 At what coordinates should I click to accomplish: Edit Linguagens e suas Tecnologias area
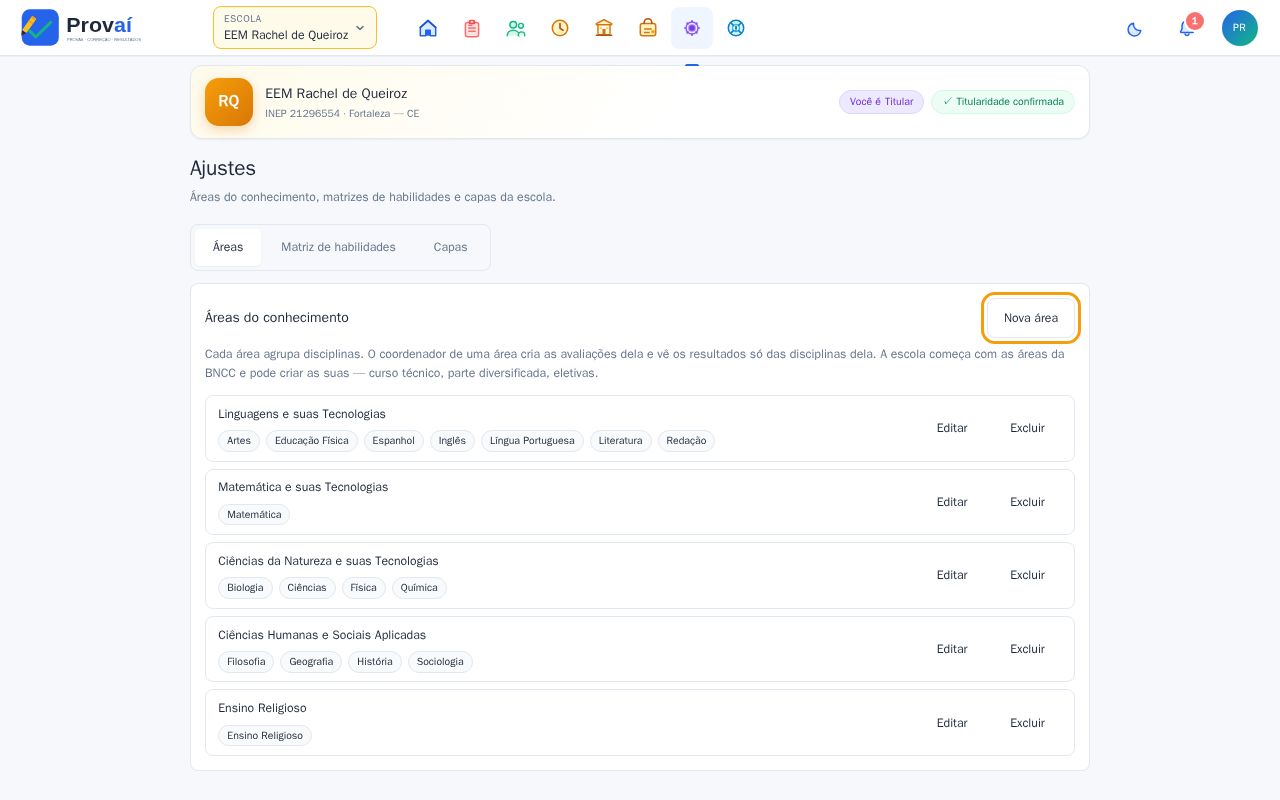coord(952,428)
